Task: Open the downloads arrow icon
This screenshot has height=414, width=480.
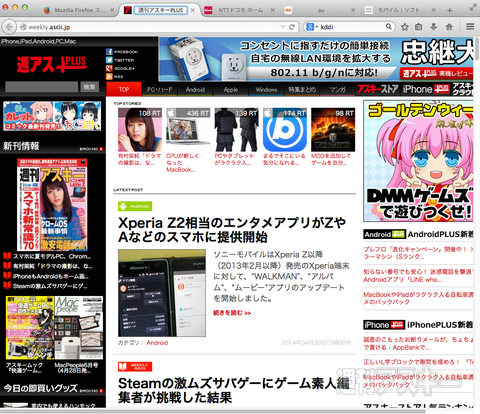Action: point(433,27)
